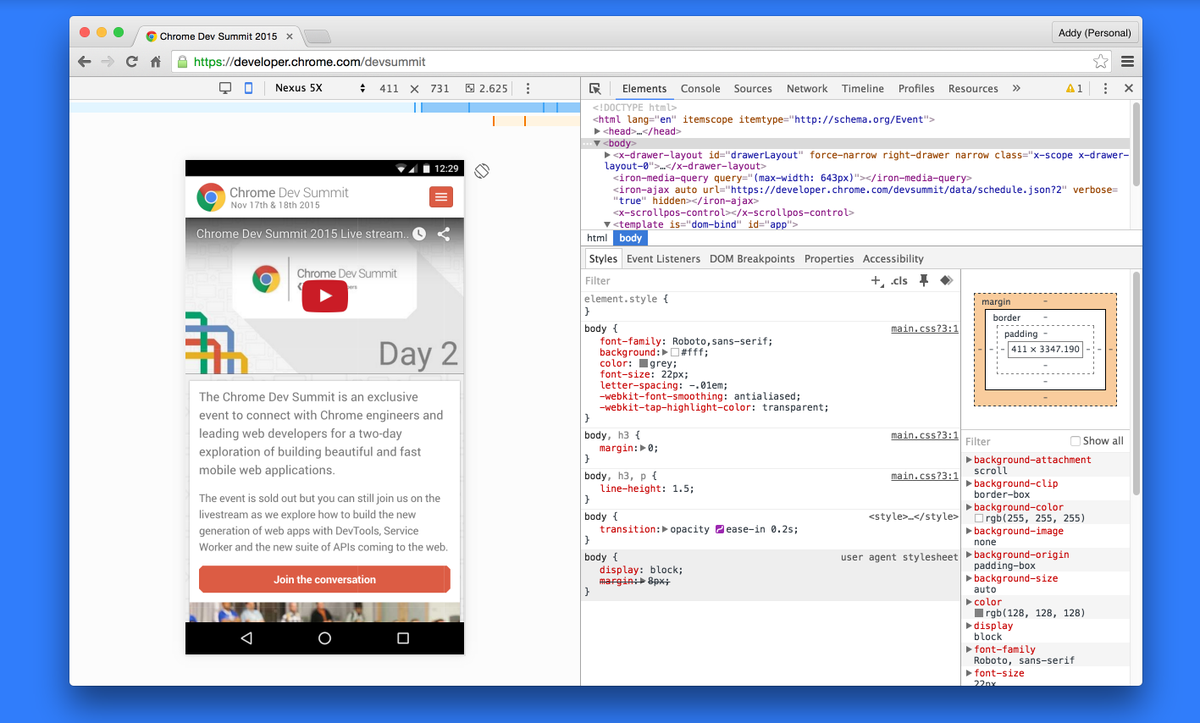Viewport: 1200px width, 723px height.
Task: Click the grey color swatch in body rule
Action: [644, 364]
